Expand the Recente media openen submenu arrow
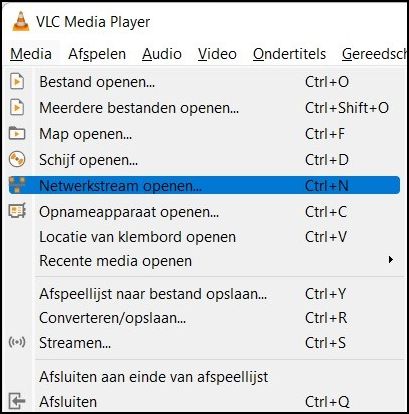 coord(391,260)
